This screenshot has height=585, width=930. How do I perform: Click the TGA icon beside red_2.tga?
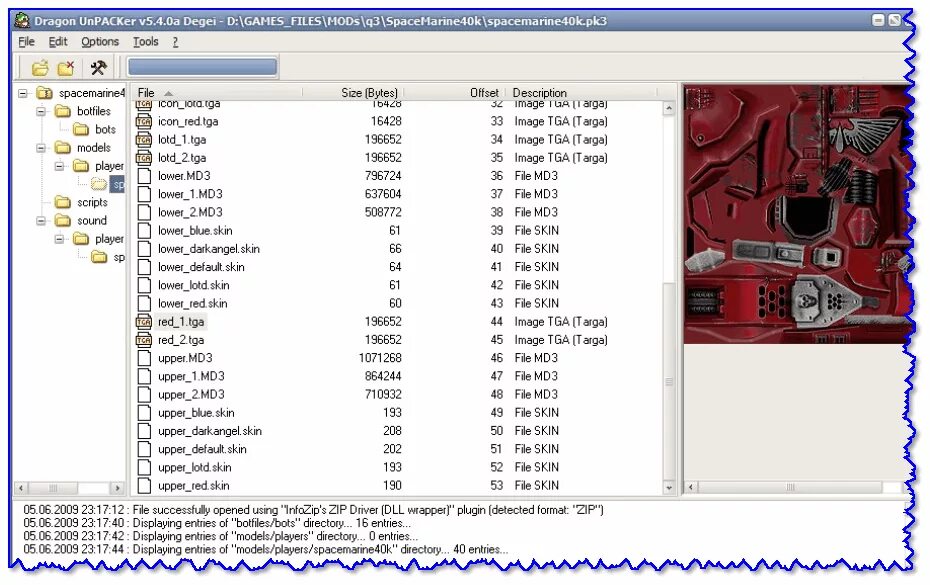(144, 340)
